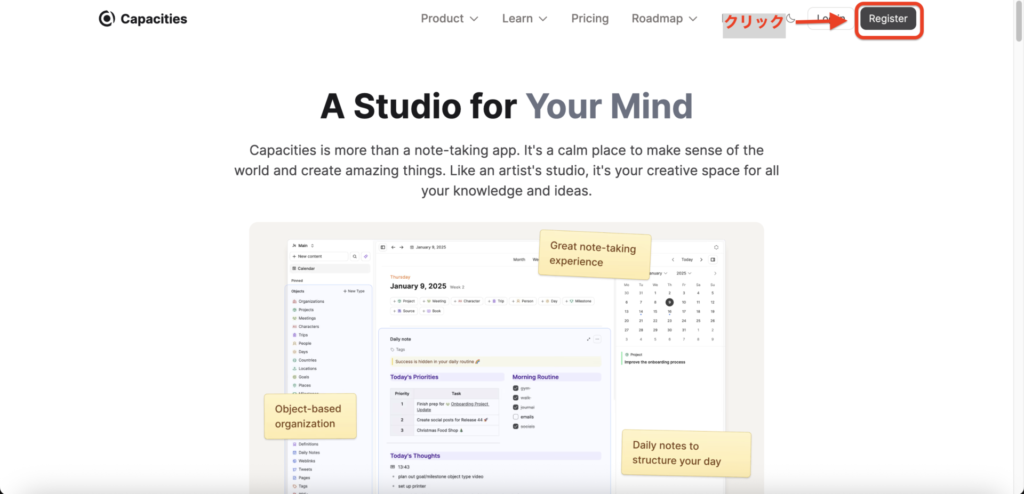1024x494 pixels.
Task: Expand the Product dropdown menu
Action: point(449,19)
